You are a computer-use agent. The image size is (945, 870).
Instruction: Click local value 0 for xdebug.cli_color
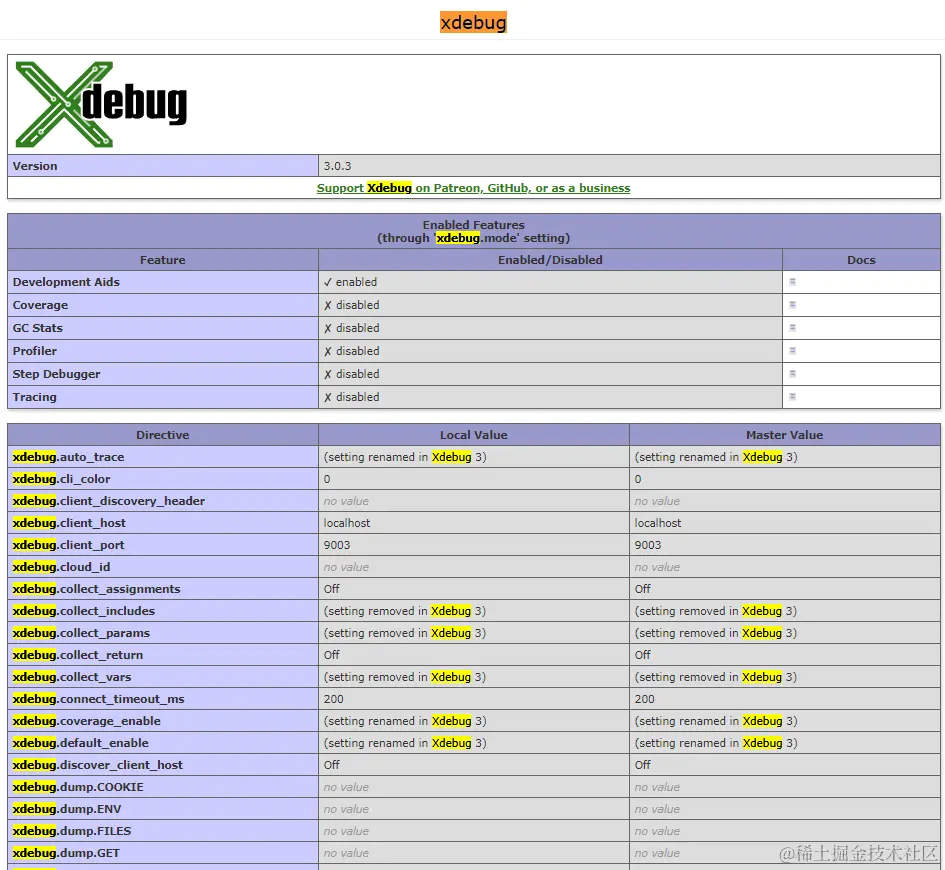[x=327, y=479]
